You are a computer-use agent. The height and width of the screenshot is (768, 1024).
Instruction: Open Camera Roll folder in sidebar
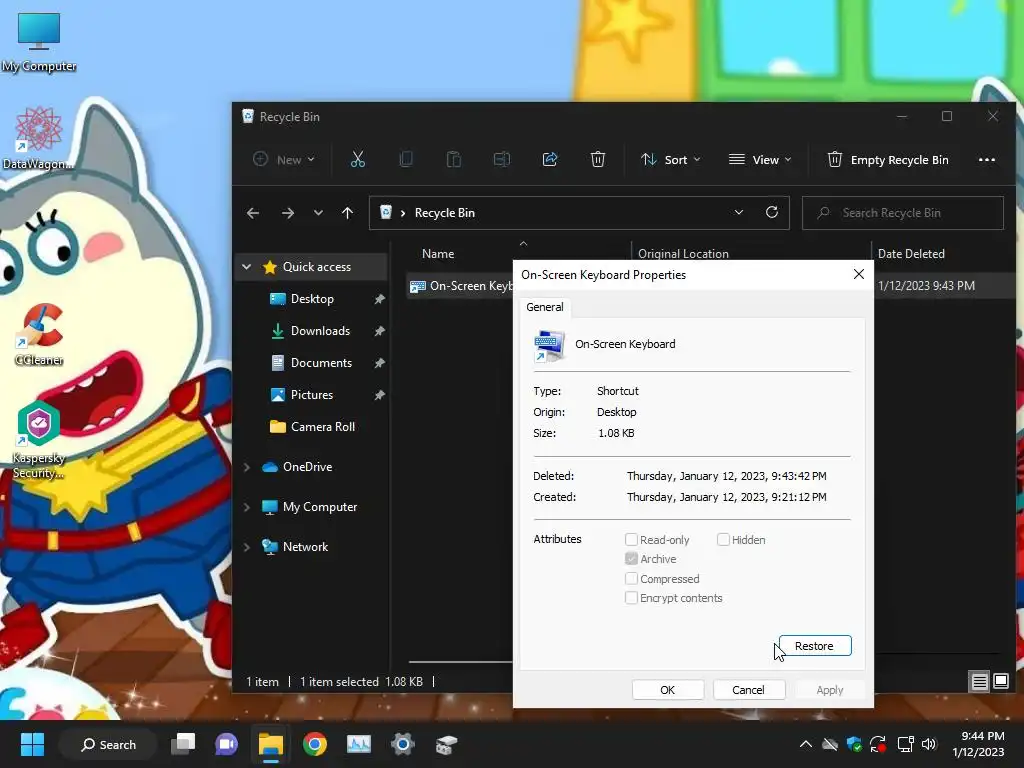tap(323, 427)
